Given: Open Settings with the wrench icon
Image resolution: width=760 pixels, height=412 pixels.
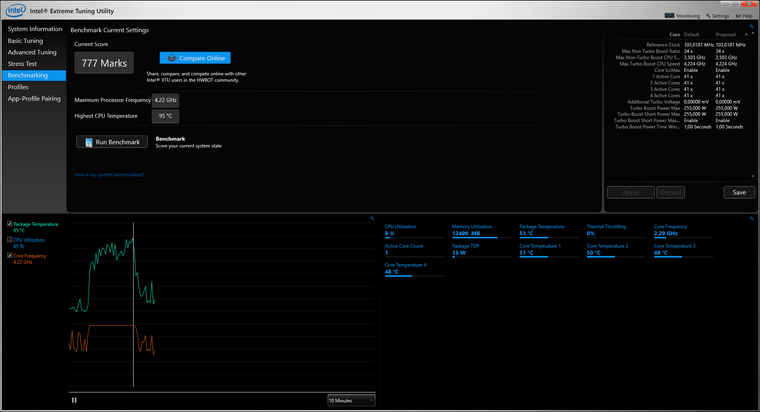Looking at the screenshot, I should (717, 16).
